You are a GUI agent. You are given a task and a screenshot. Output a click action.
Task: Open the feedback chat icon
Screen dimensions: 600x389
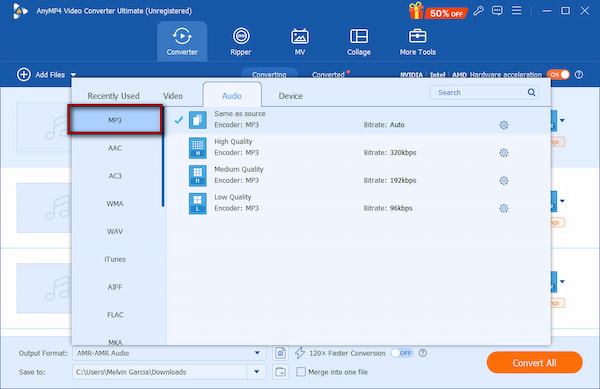497,11
